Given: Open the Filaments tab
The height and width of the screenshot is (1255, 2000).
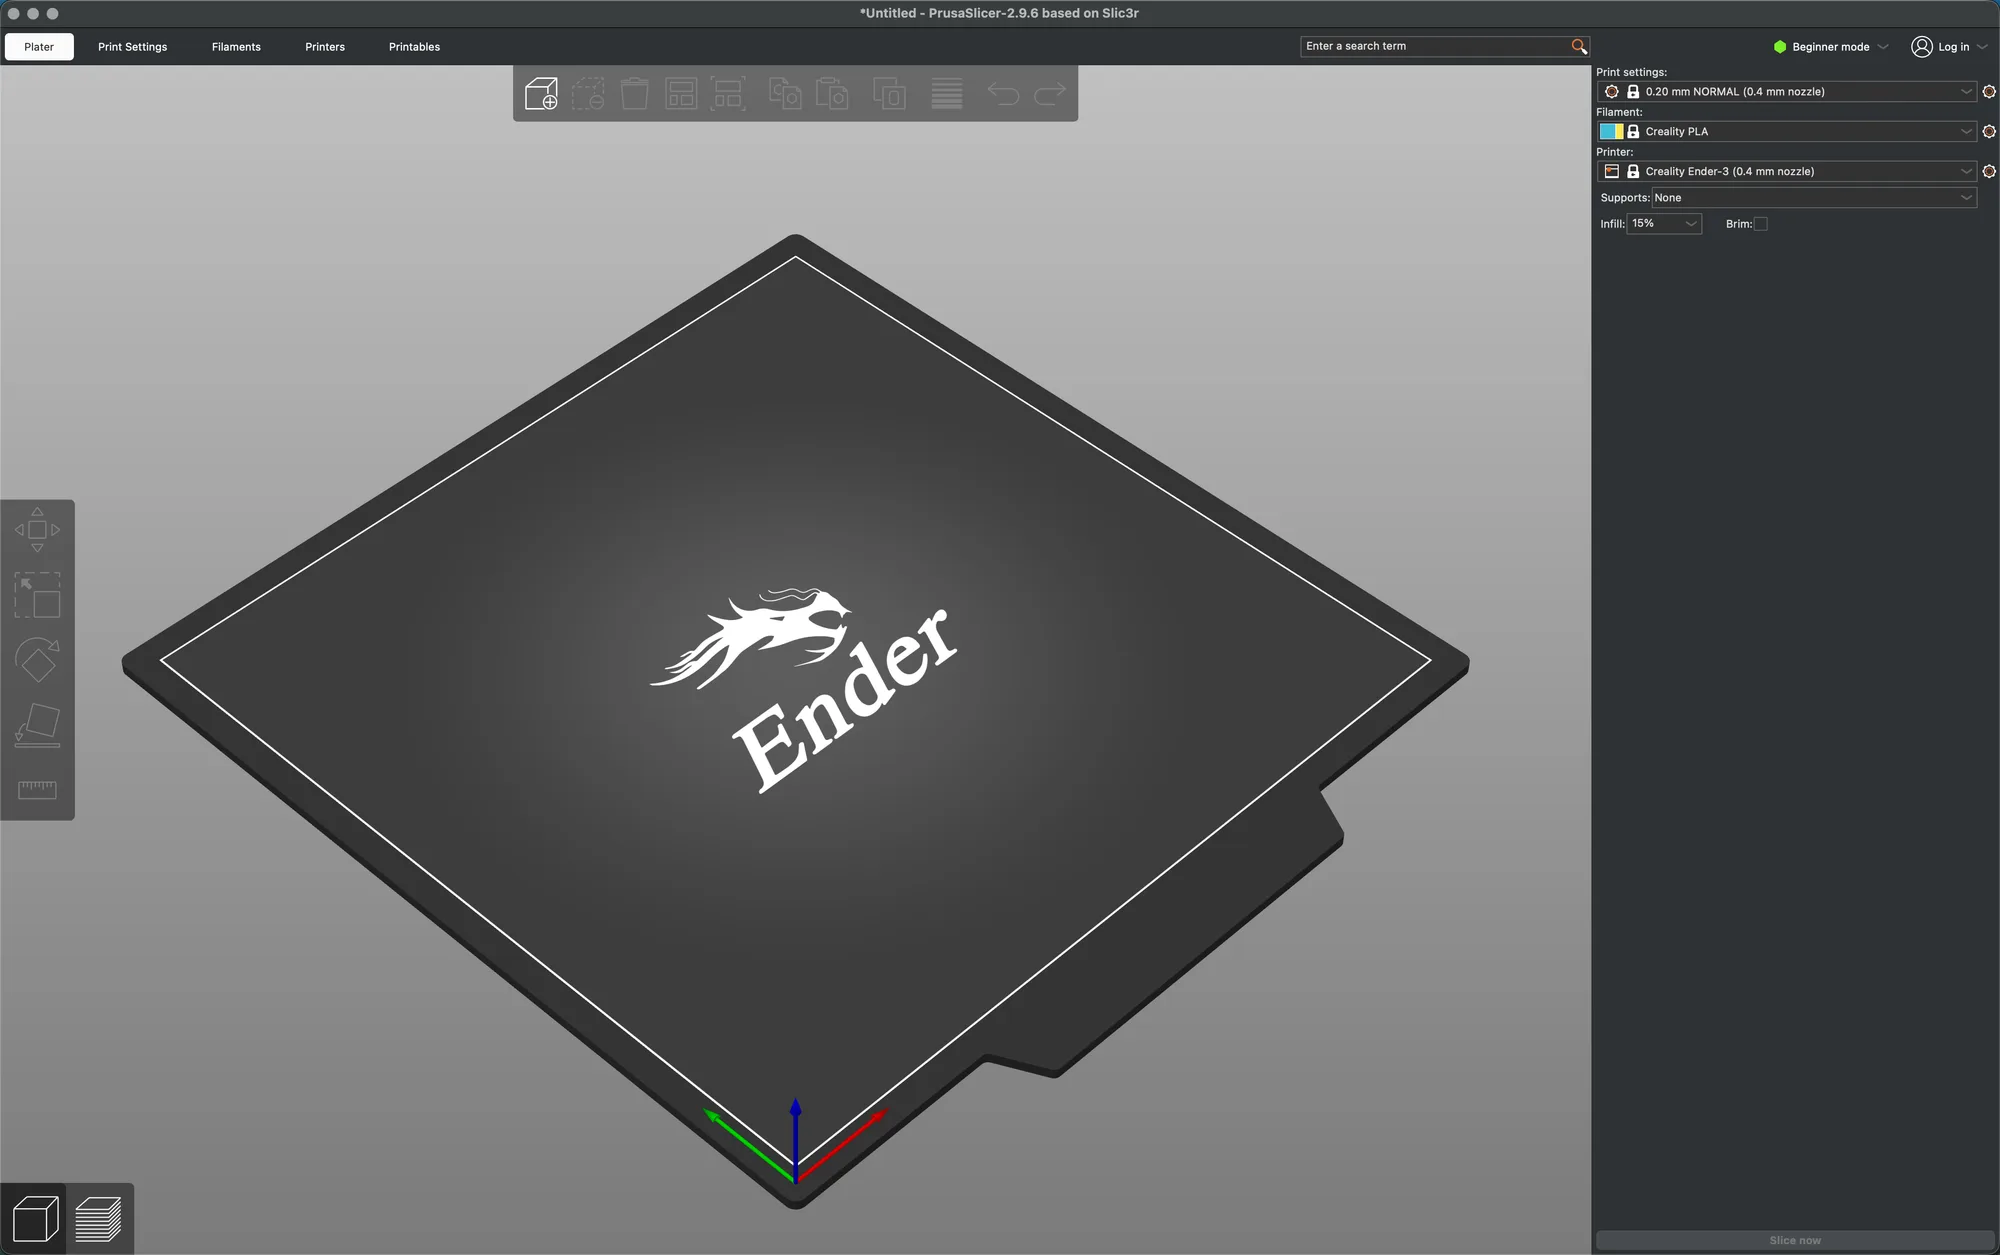Looking at the screenshot, I should (236, 47).
